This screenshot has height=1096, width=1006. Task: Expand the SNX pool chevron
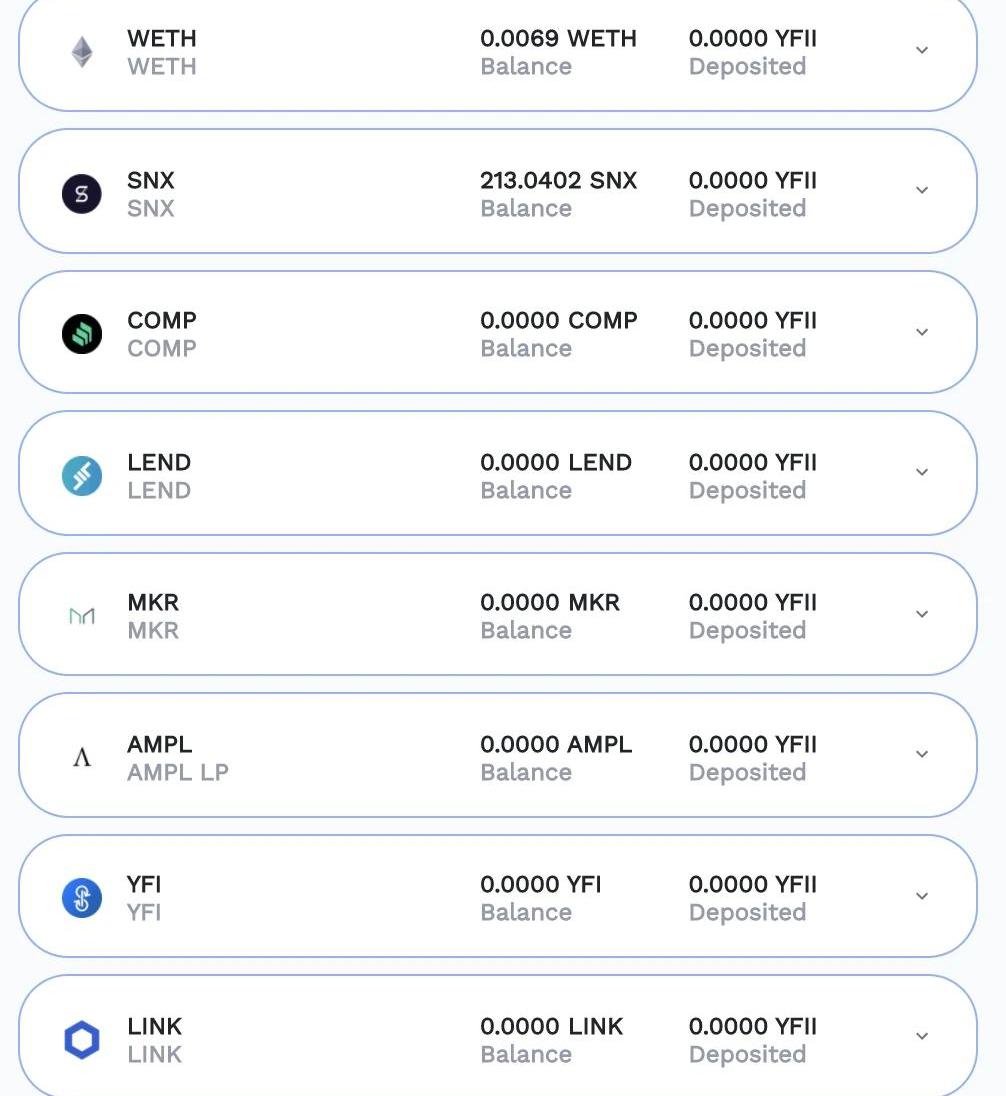[922, 190]
